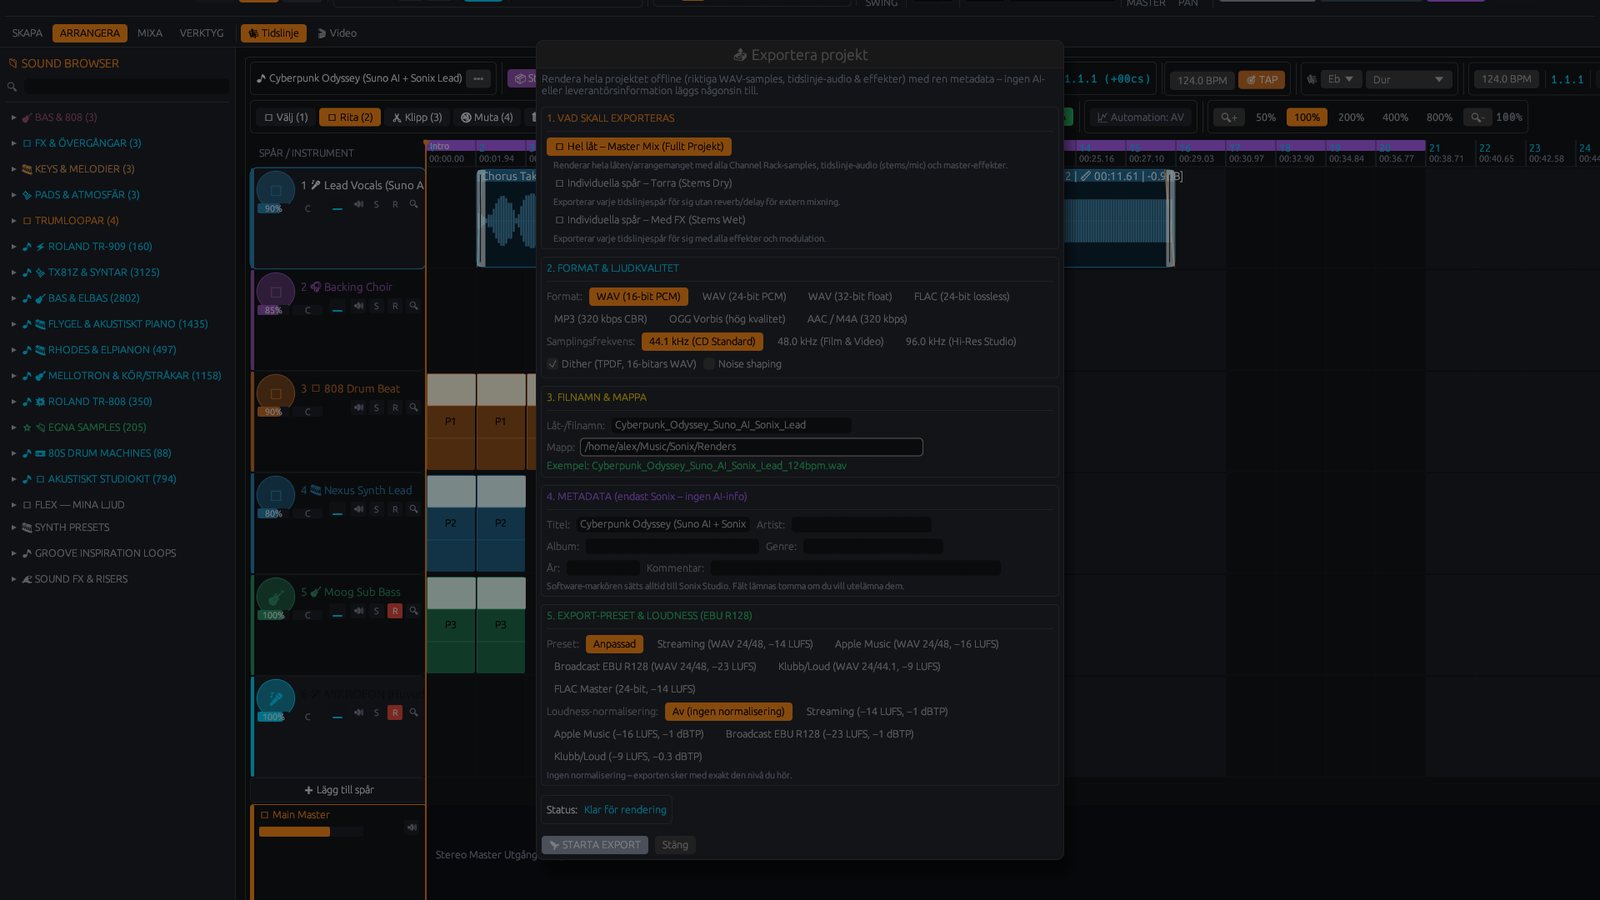Choose 48.0 kHz (Film & Video) sample rate

click(830, 341)
